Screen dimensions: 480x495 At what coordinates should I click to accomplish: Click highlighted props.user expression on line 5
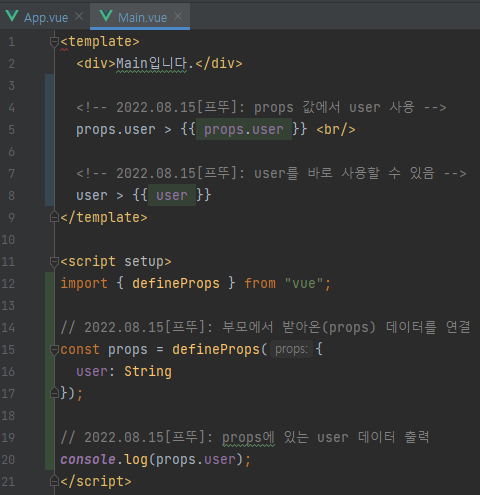pos(244,129)
